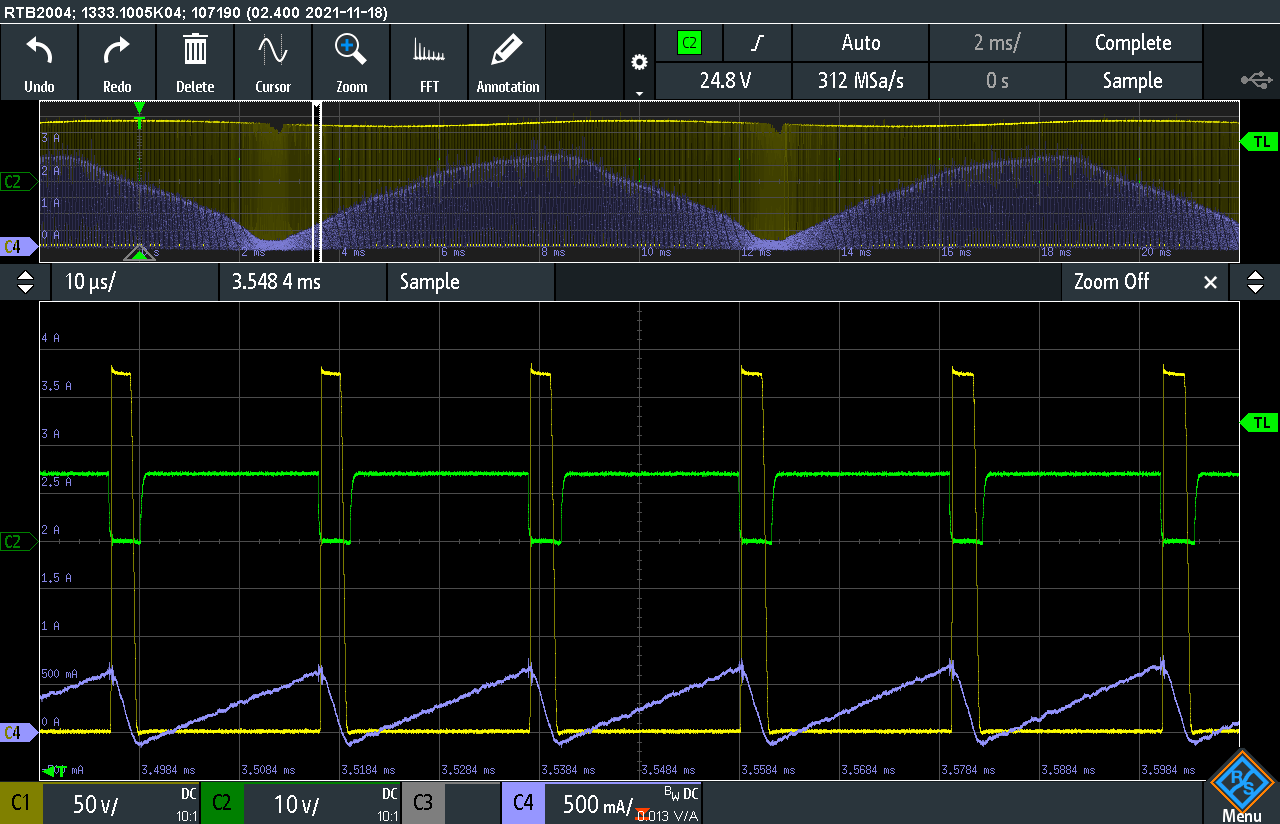Click the Redo arrow icon
This screenshot has width=1280, height=824.
click(x=117, y=52)
